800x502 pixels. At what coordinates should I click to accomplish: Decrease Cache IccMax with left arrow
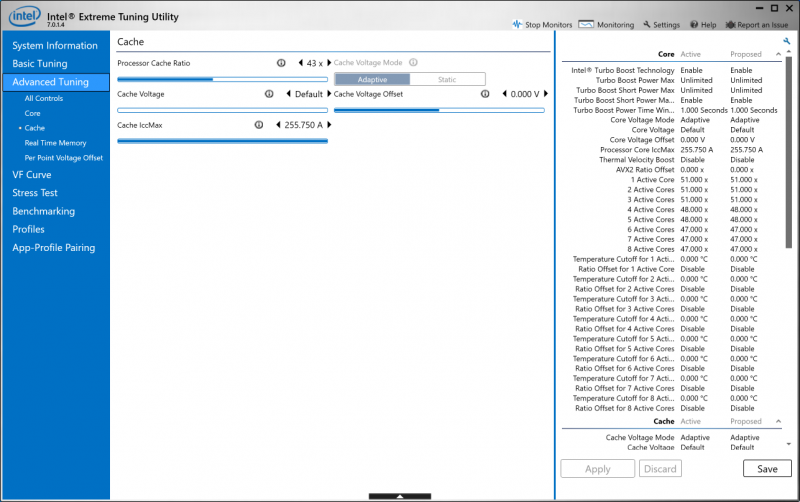(278, 125)
